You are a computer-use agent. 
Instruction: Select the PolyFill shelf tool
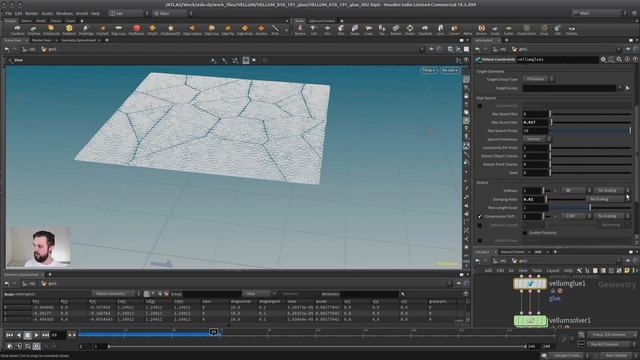click(152, 29)
